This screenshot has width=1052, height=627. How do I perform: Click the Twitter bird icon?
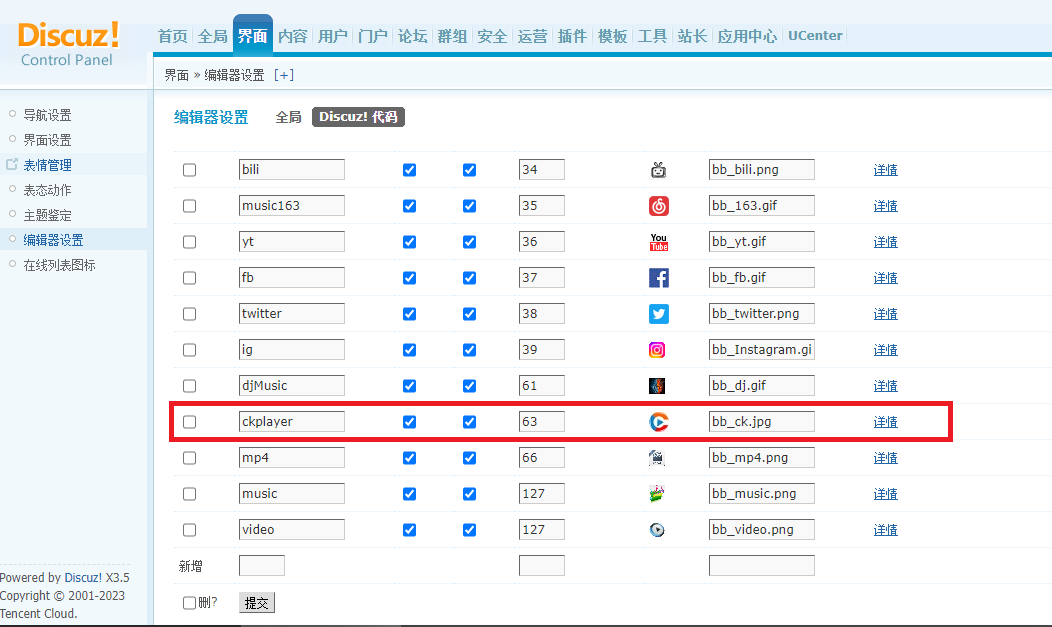pyautogui.click(x=658, y=314)
